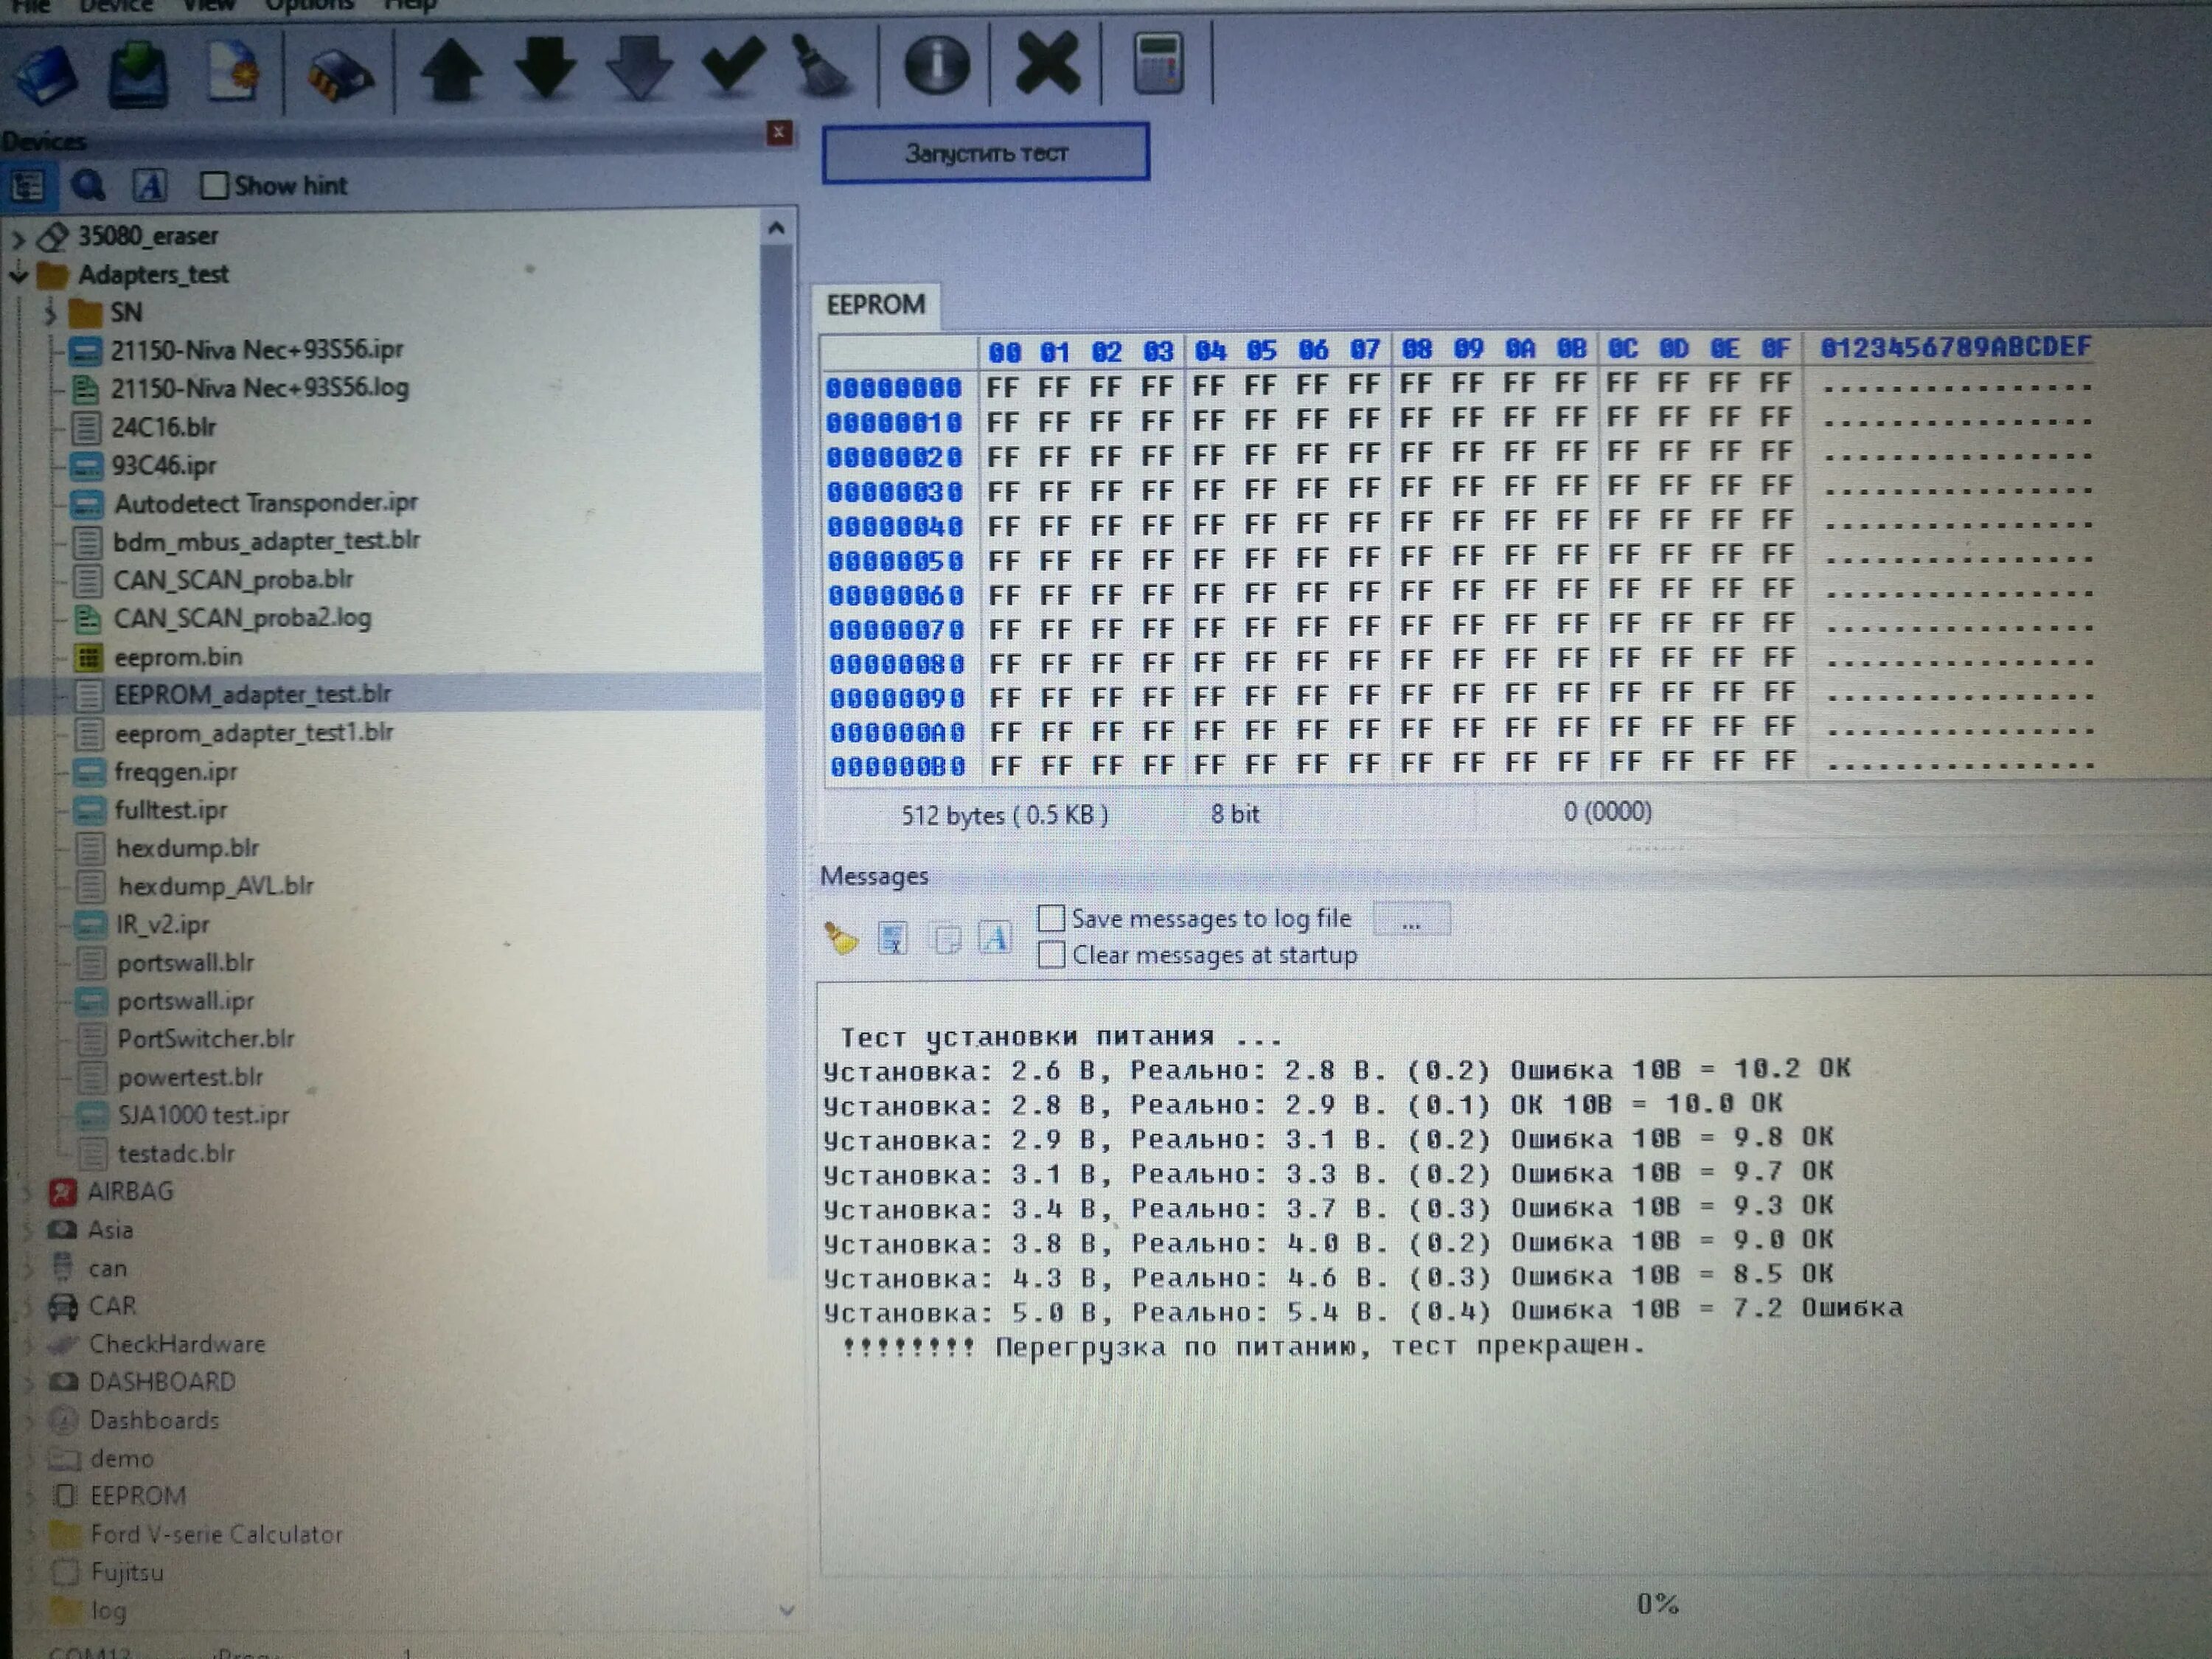Switch to the EEPROM tab
Screen dimensions: 2212x1659
pyautogui.click(x=876, y=305)
